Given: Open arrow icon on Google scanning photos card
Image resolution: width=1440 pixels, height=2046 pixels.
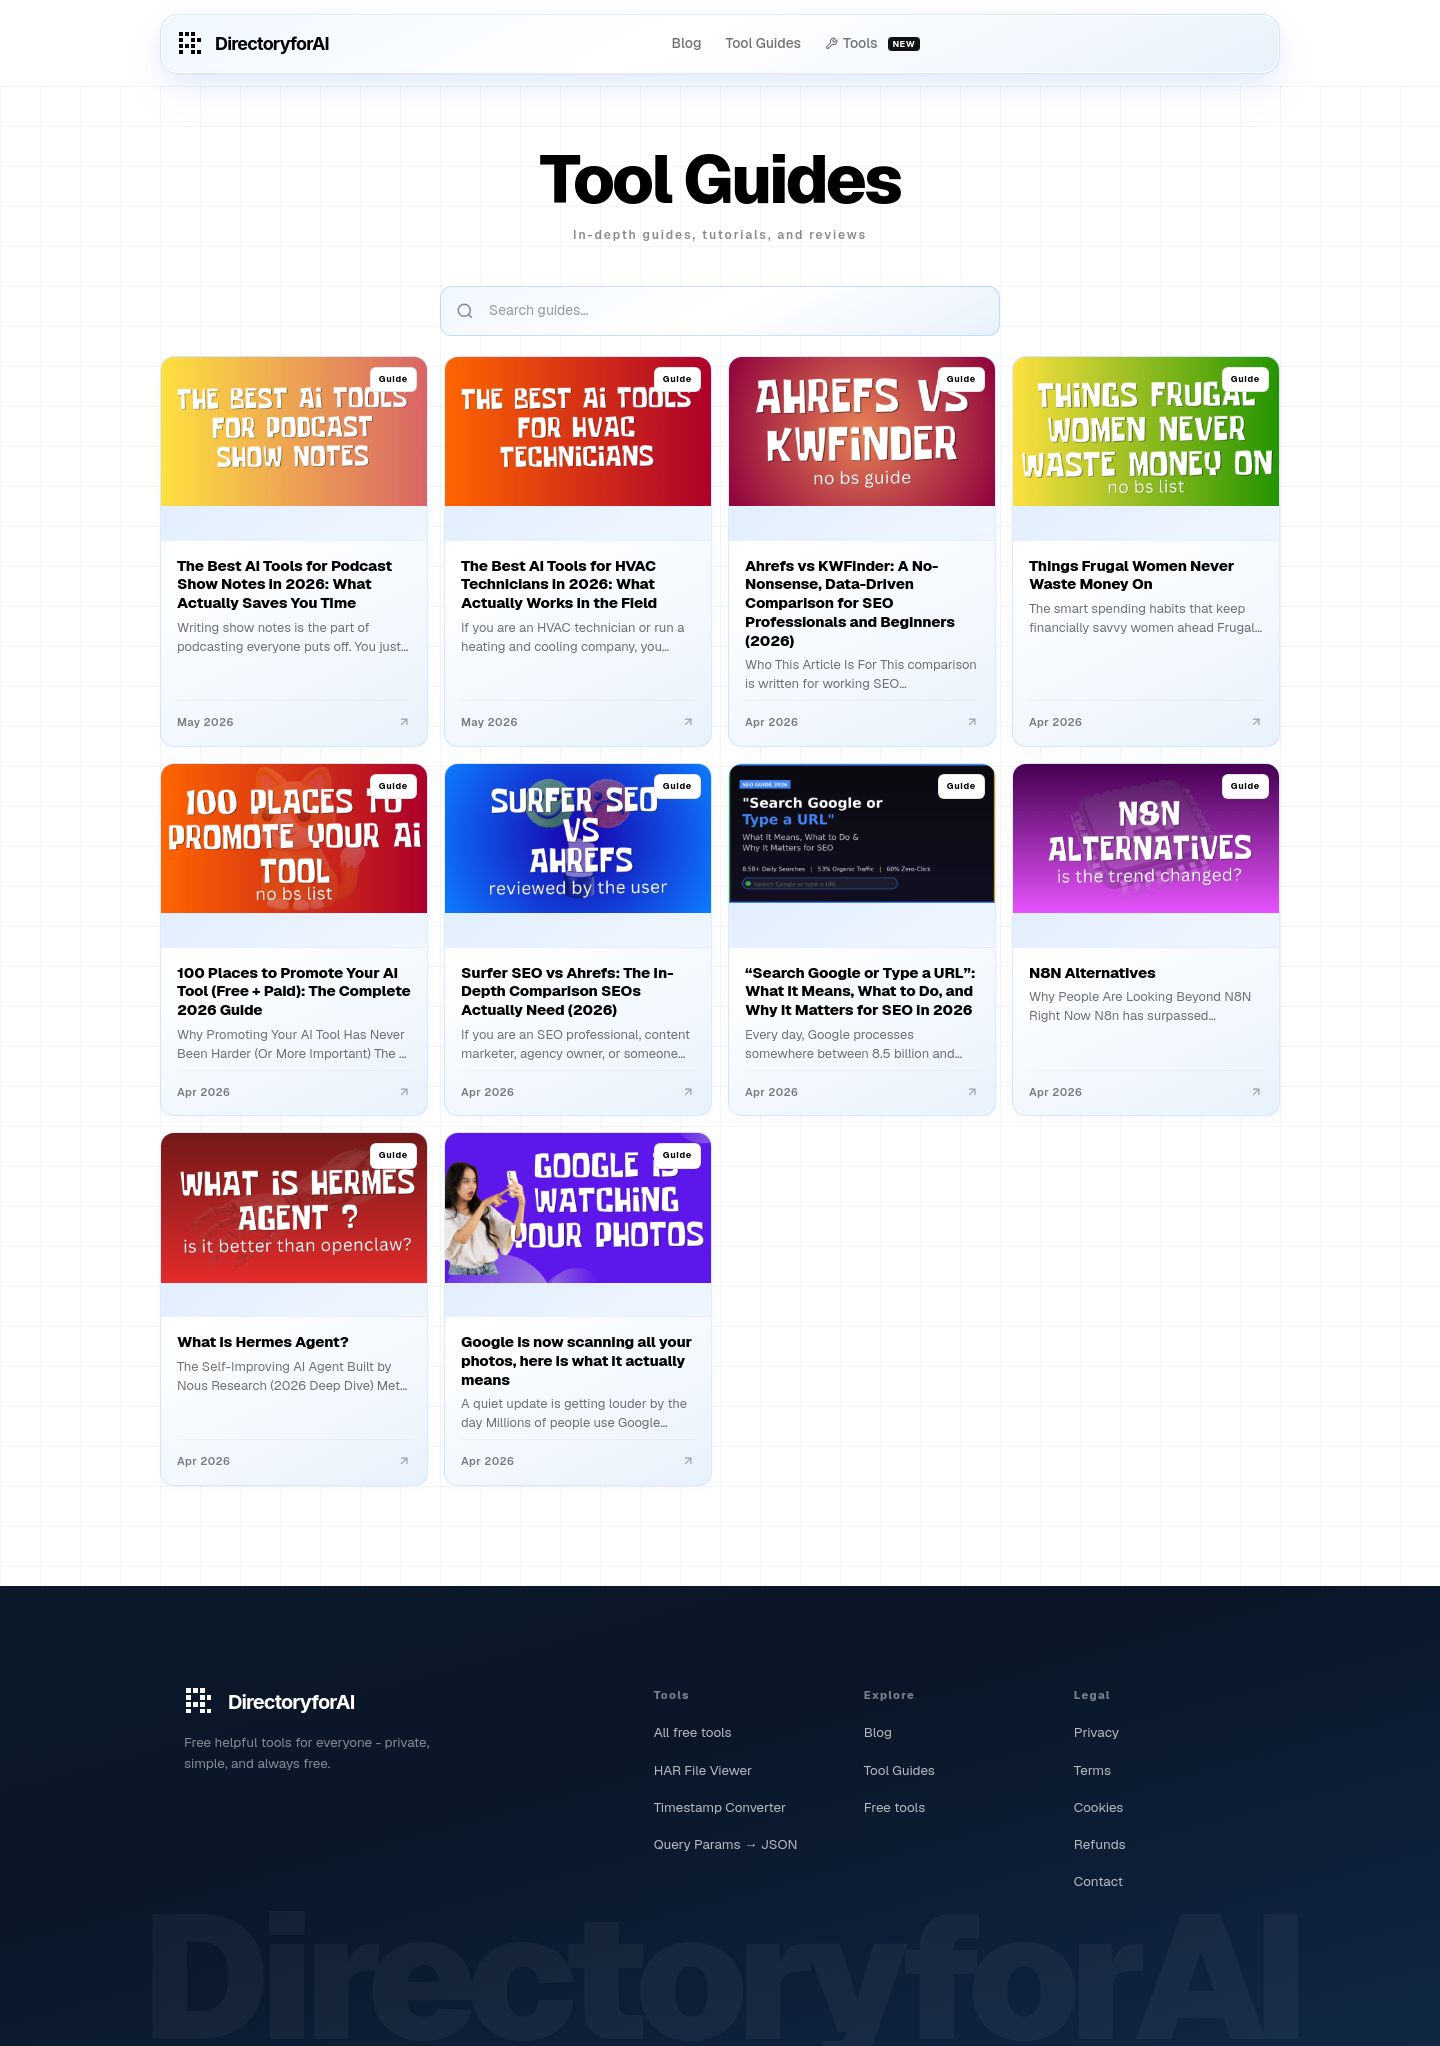Looking at the screenshot, I should (x=688, y=1461).
